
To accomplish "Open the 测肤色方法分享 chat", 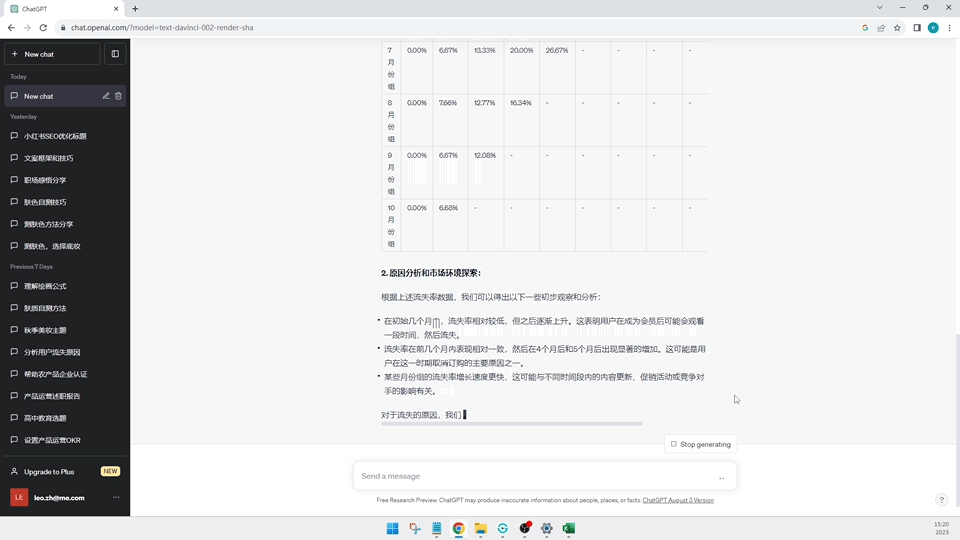I will pos(65,224).
